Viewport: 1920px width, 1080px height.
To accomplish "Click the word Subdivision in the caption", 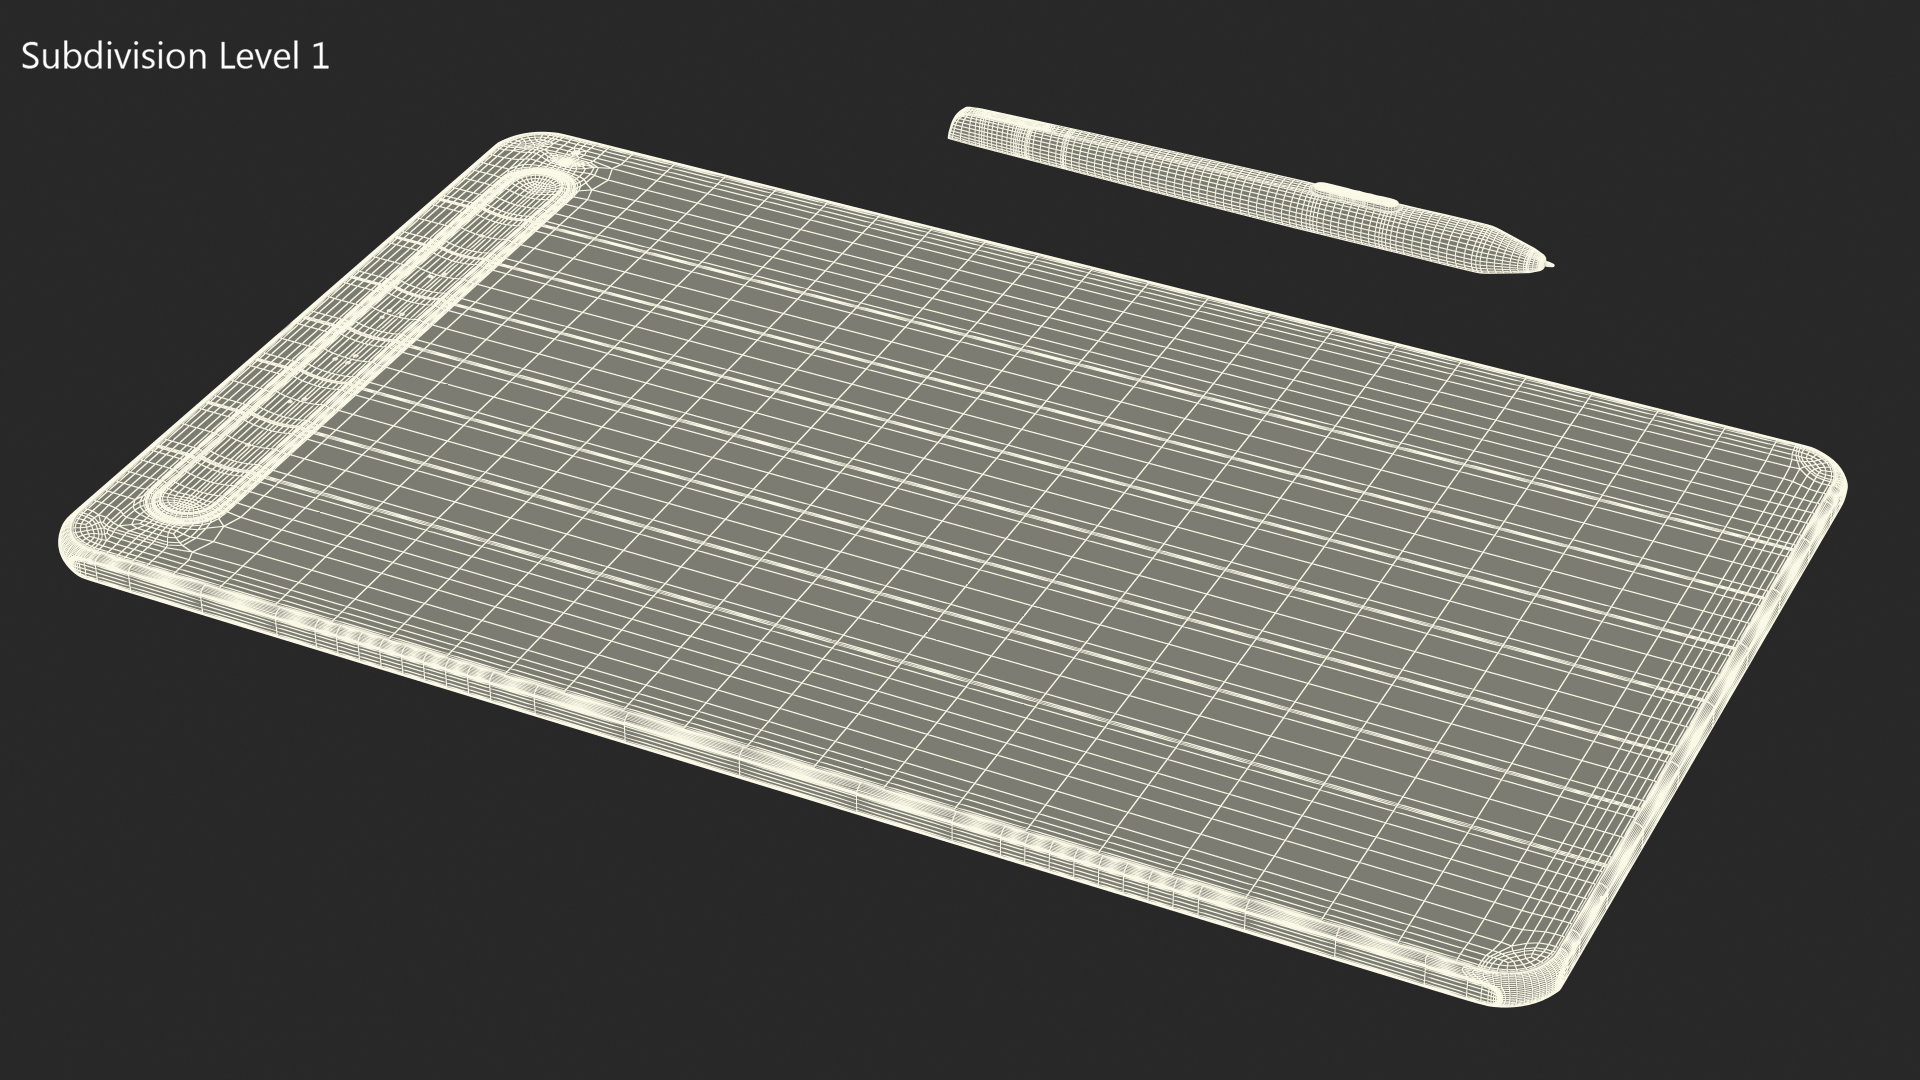I will click(x=113, y=57).
